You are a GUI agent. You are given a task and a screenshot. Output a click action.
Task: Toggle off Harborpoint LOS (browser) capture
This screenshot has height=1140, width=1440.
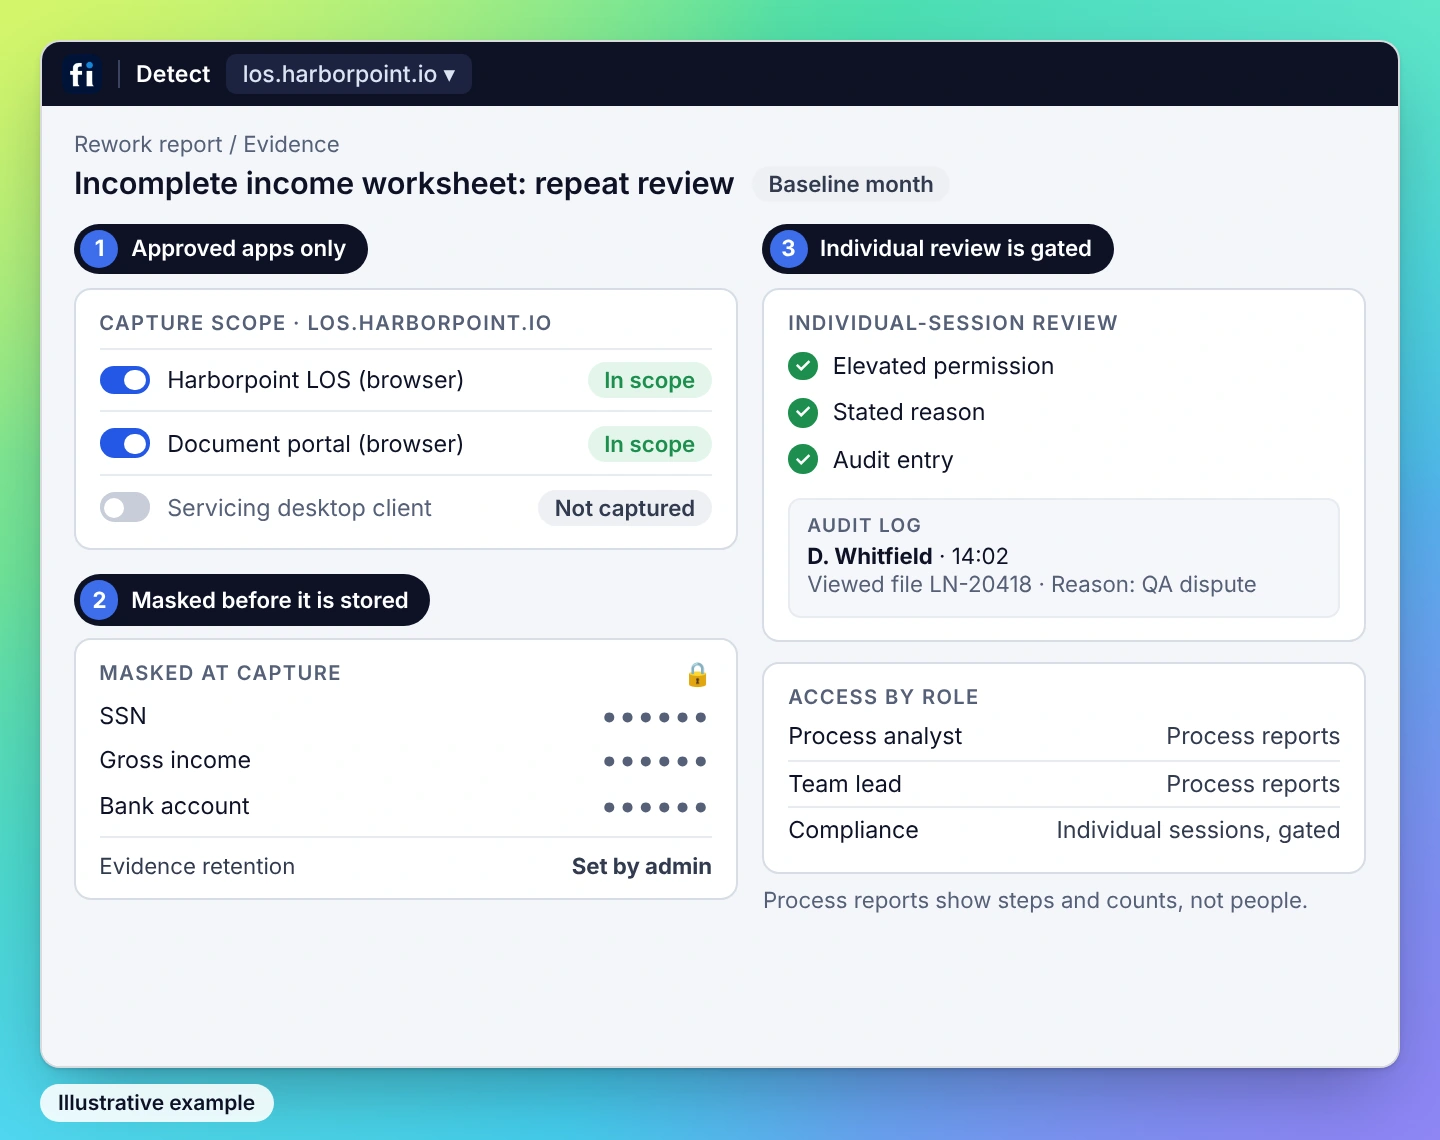[x=125, y=380]
